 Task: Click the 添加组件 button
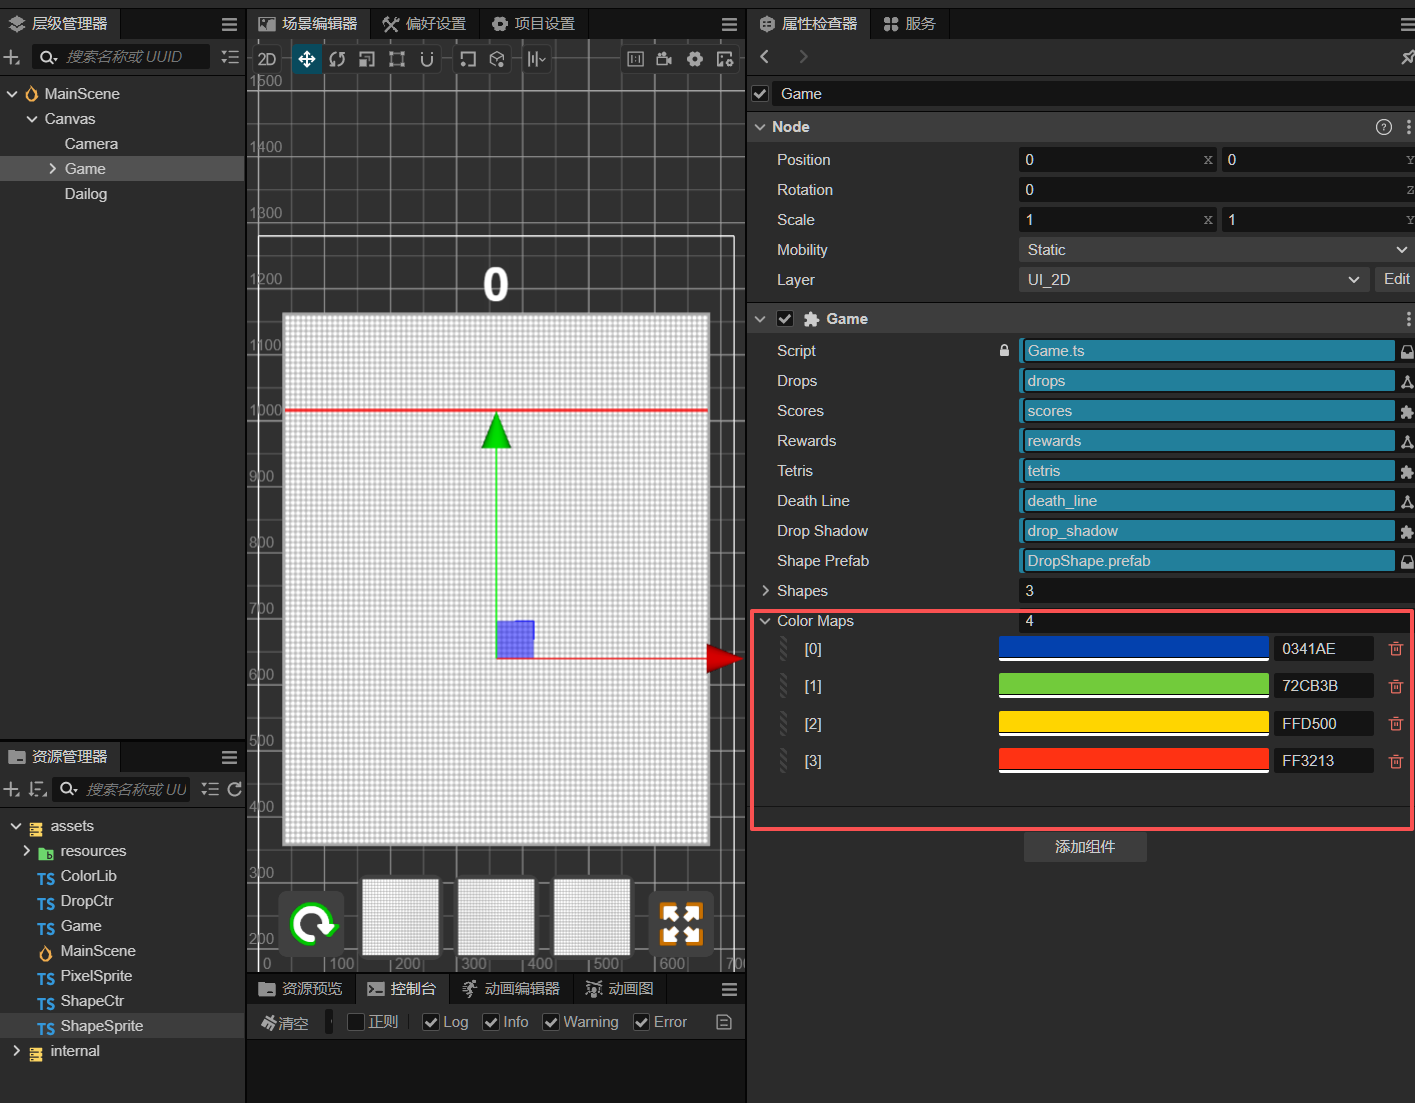pos(1085,847)
